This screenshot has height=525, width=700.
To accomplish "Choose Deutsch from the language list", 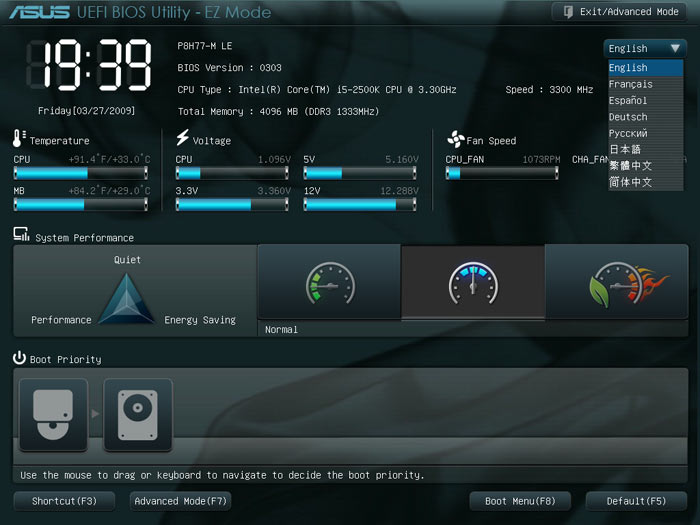I will click(x=646, y=117).
